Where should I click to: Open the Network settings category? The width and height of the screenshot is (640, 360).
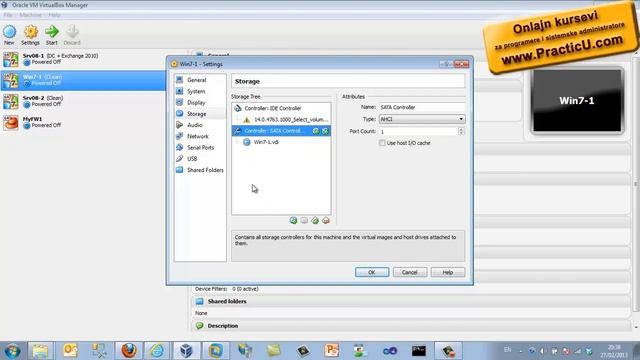click(x=200, y=136)
